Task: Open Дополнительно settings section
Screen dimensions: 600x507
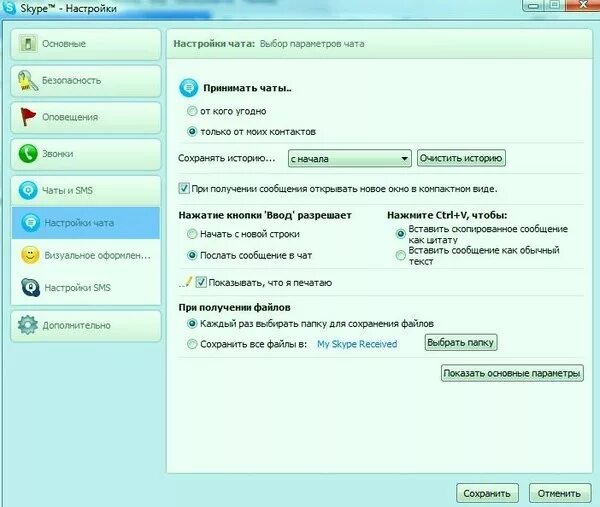Action: pyautogui.click(x=86, y=326)
